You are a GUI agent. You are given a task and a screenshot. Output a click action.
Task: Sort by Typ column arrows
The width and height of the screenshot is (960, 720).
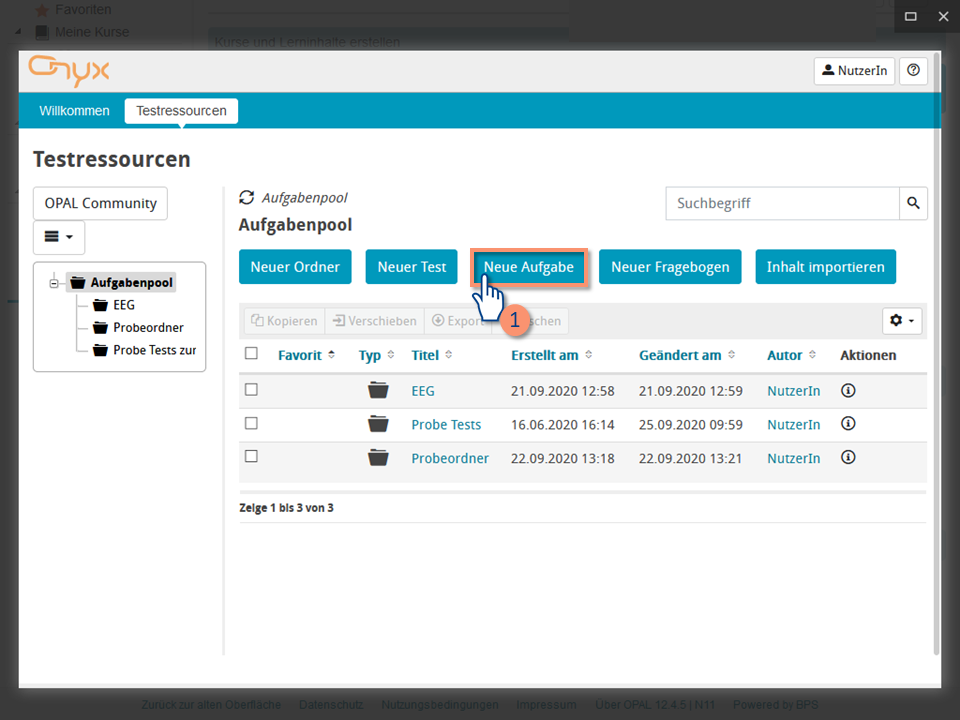[x=391, y=354]
